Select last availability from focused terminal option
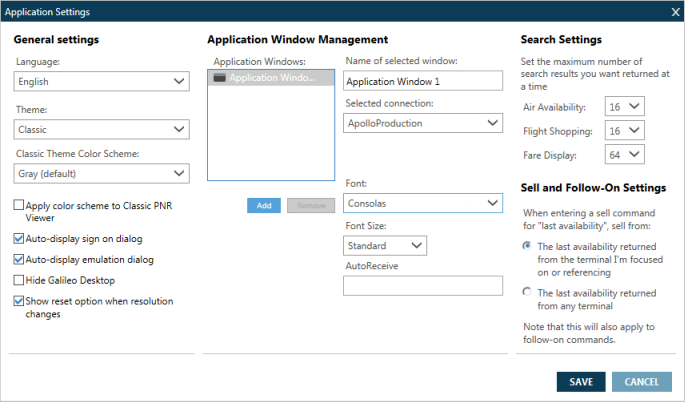Screen dimensions: 685x402 pyautogui.click(x=527, y=245)
